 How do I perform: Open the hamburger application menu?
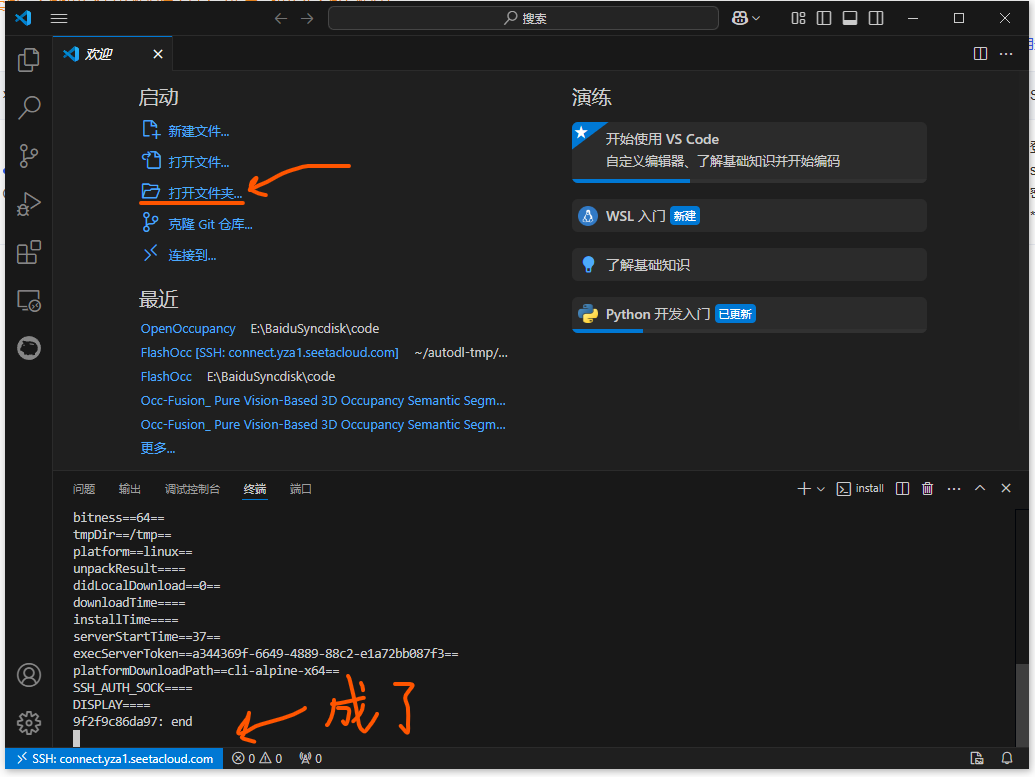coord(59,18)
